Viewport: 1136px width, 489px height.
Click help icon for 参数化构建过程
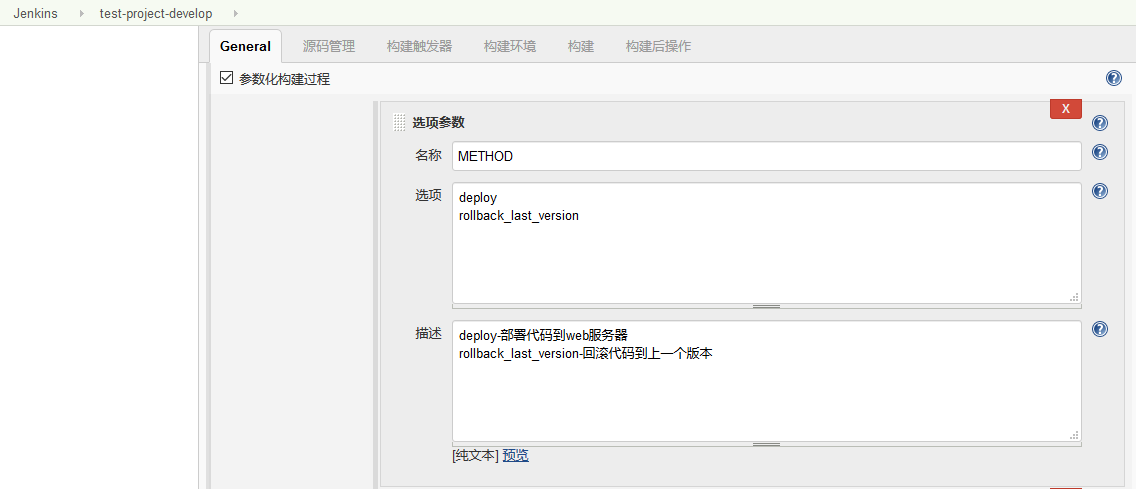1114,78
